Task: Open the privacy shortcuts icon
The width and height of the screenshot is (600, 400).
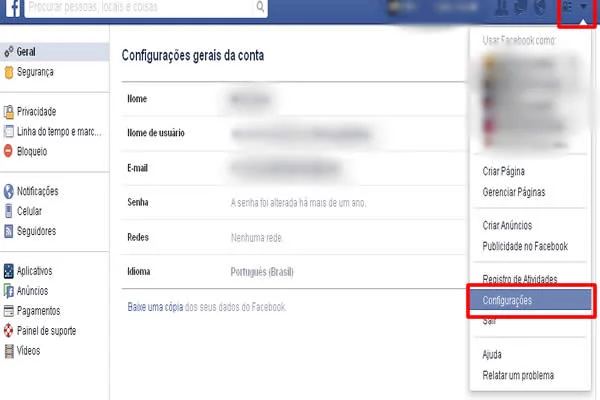Action: [x=567, y=7]
